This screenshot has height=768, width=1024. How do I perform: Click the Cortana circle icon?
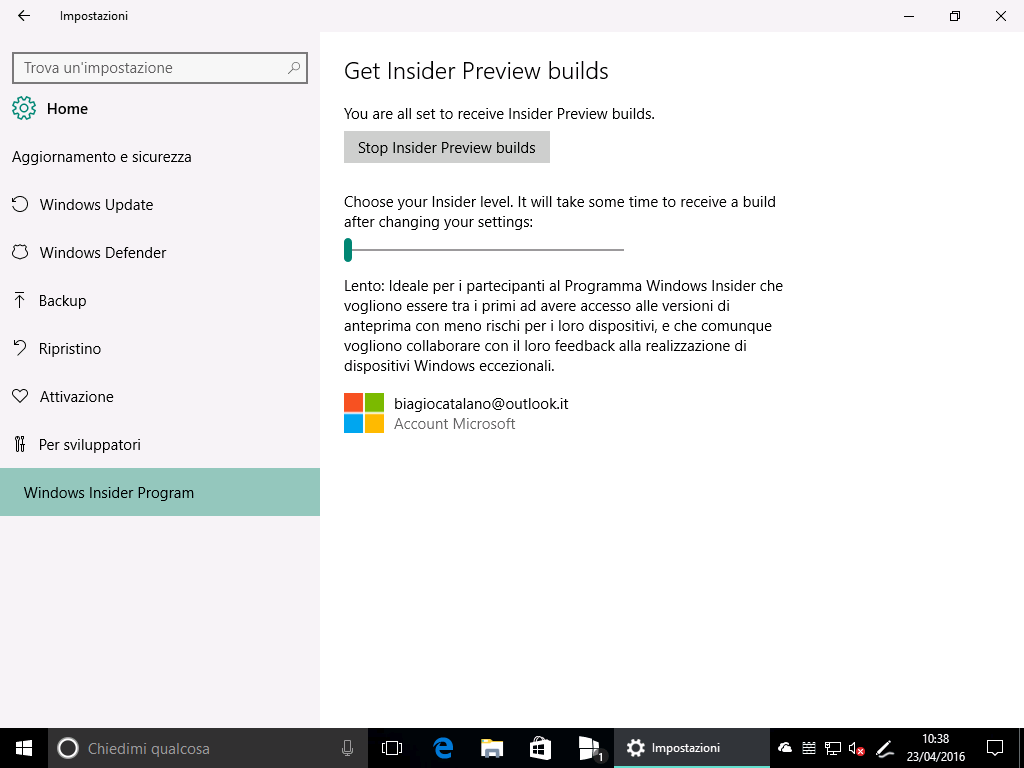68,748
